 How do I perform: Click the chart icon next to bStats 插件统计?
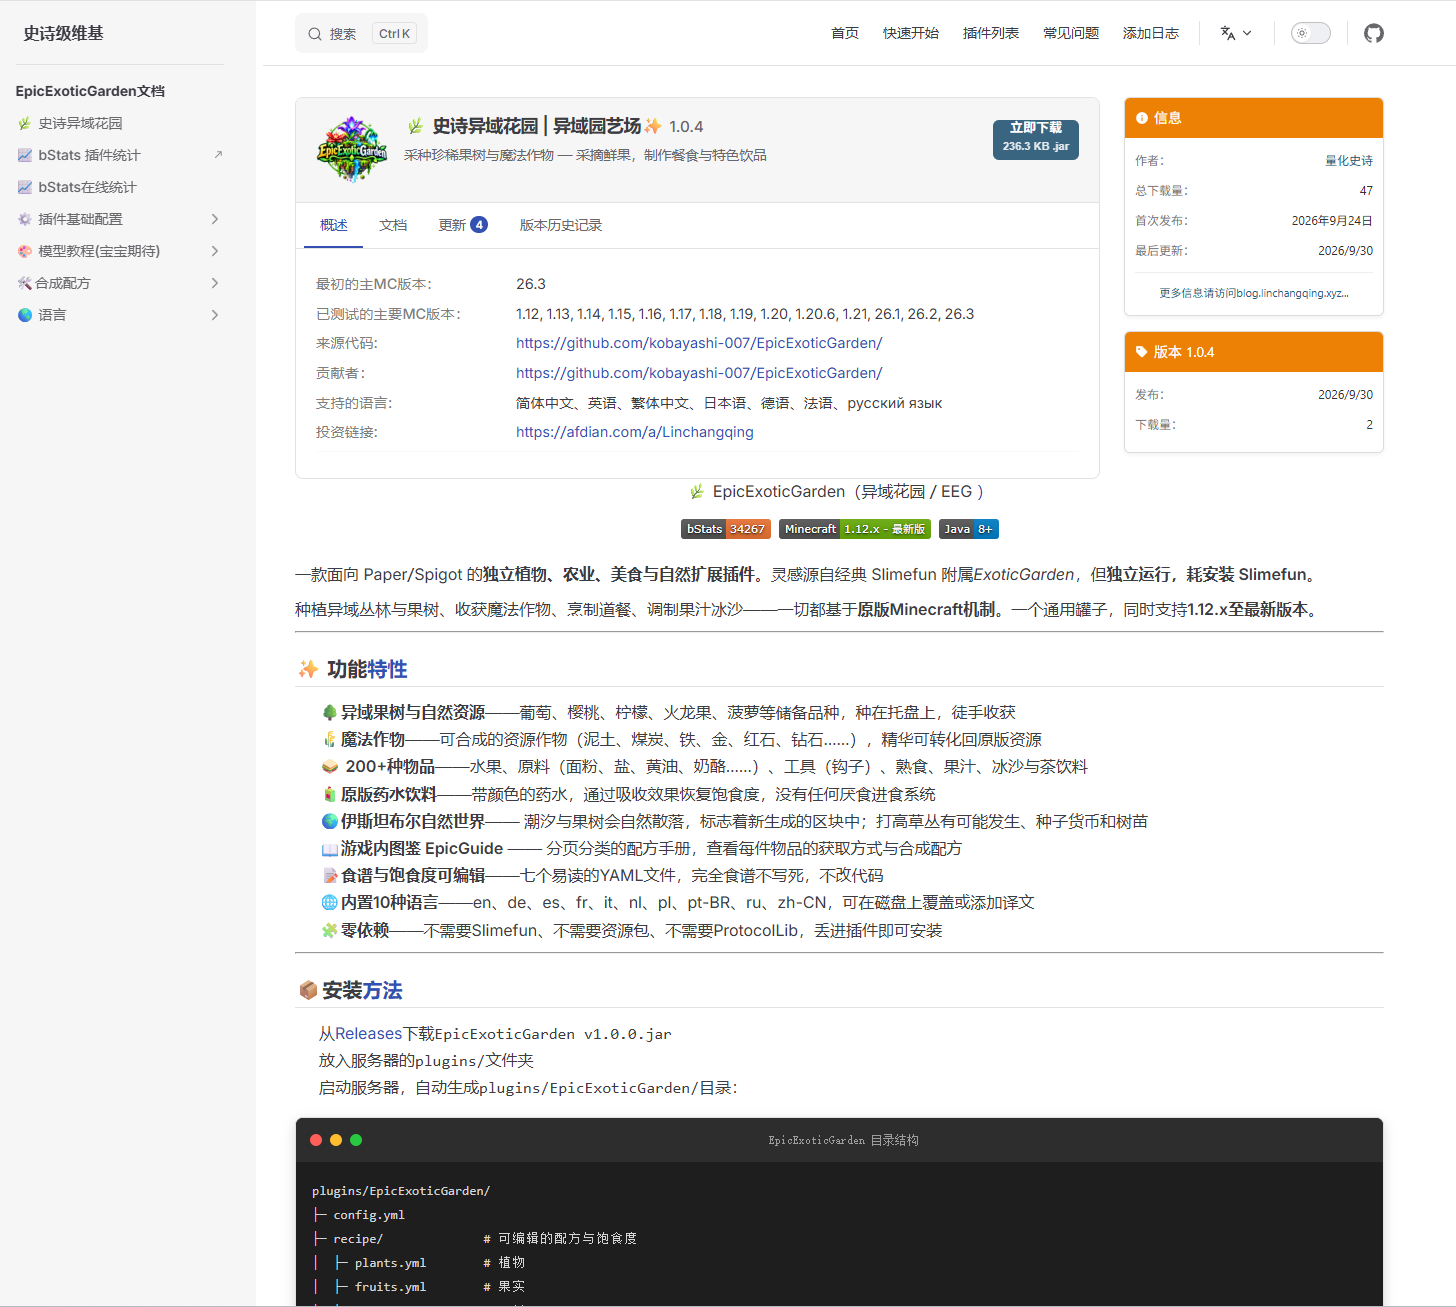[25, 155]
